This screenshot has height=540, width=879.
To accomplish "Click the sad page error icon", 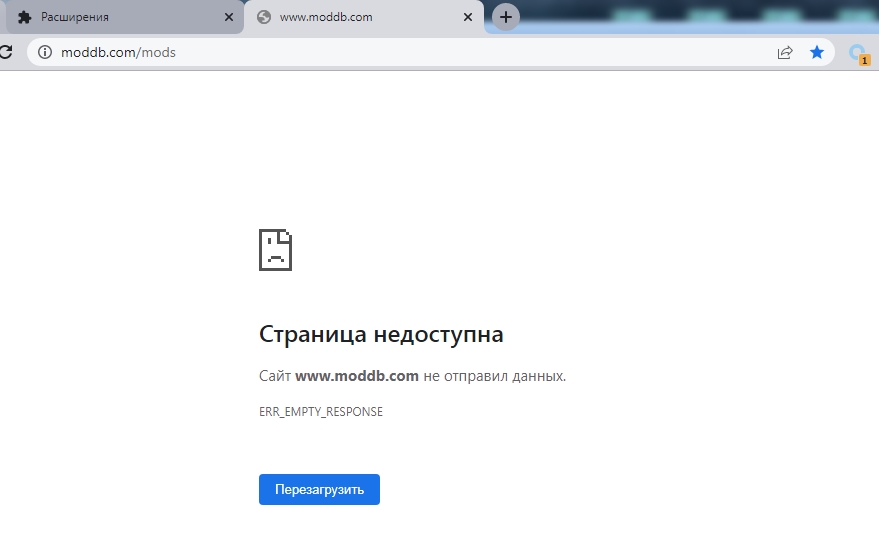I will click(x=275, y=249).
